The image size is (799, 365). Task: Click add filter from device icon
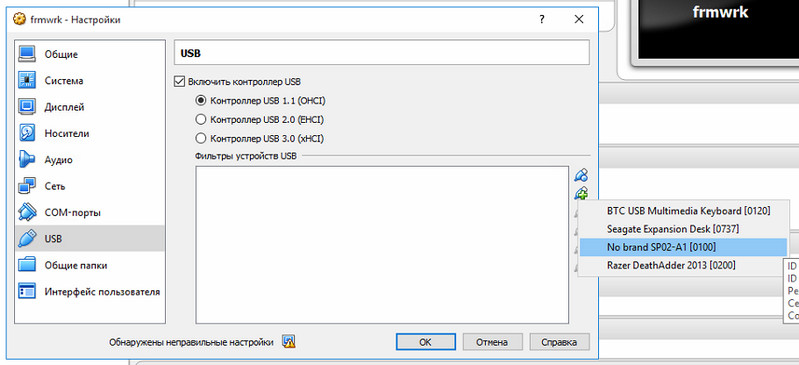[x=581, y=193]
